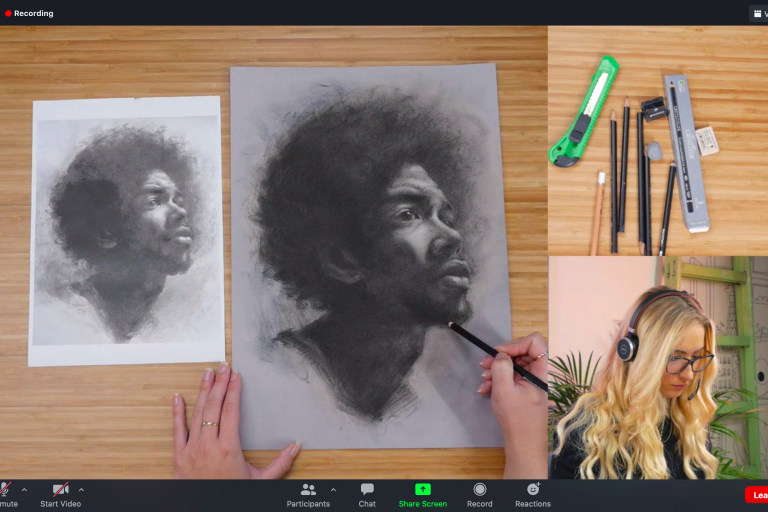Open the Participants list
This screenshot has width=768, height=512.
[x=308, y=490]
